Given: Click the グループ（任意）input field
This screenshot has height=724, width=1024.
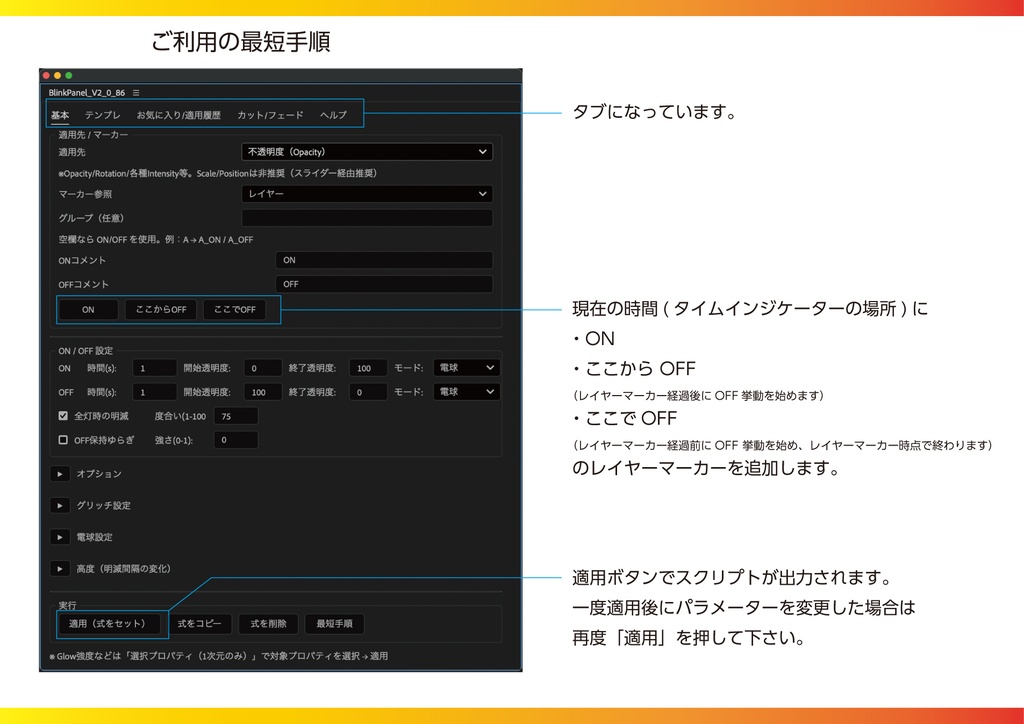Looking at the screenshot, I should coord(367,217).
